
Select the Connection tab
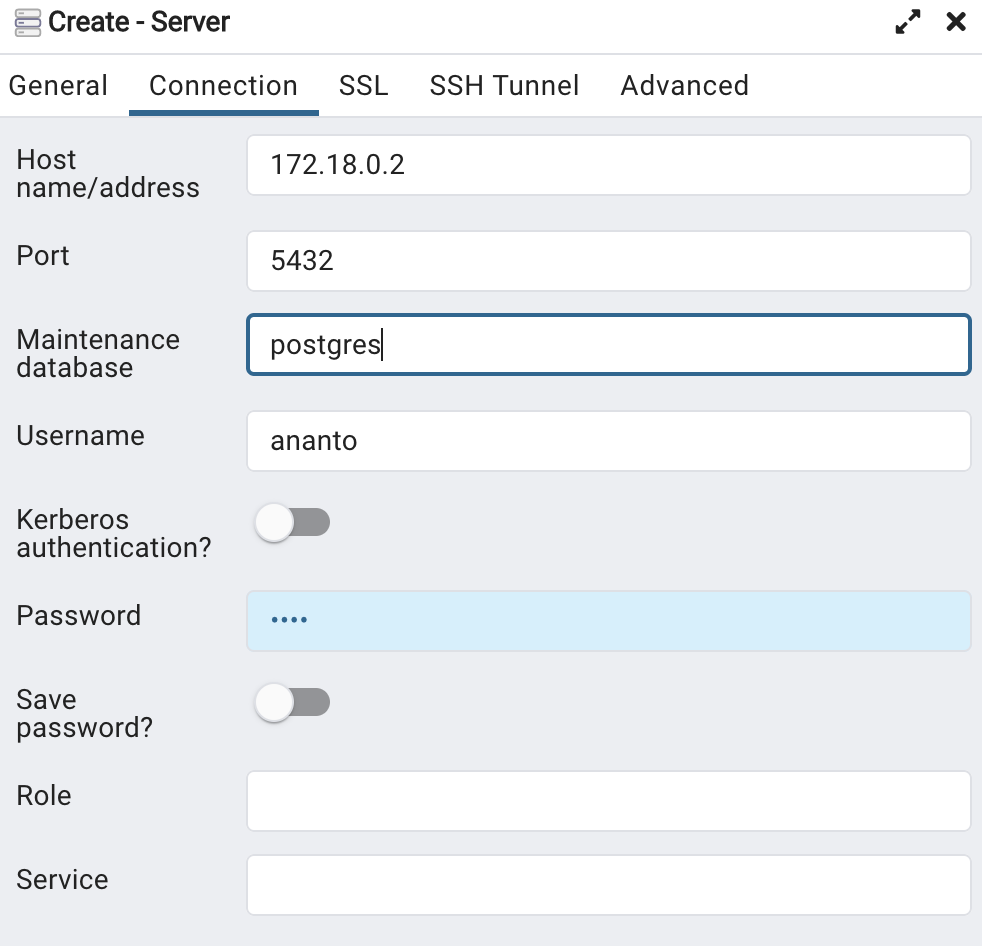tap(224, 86)
